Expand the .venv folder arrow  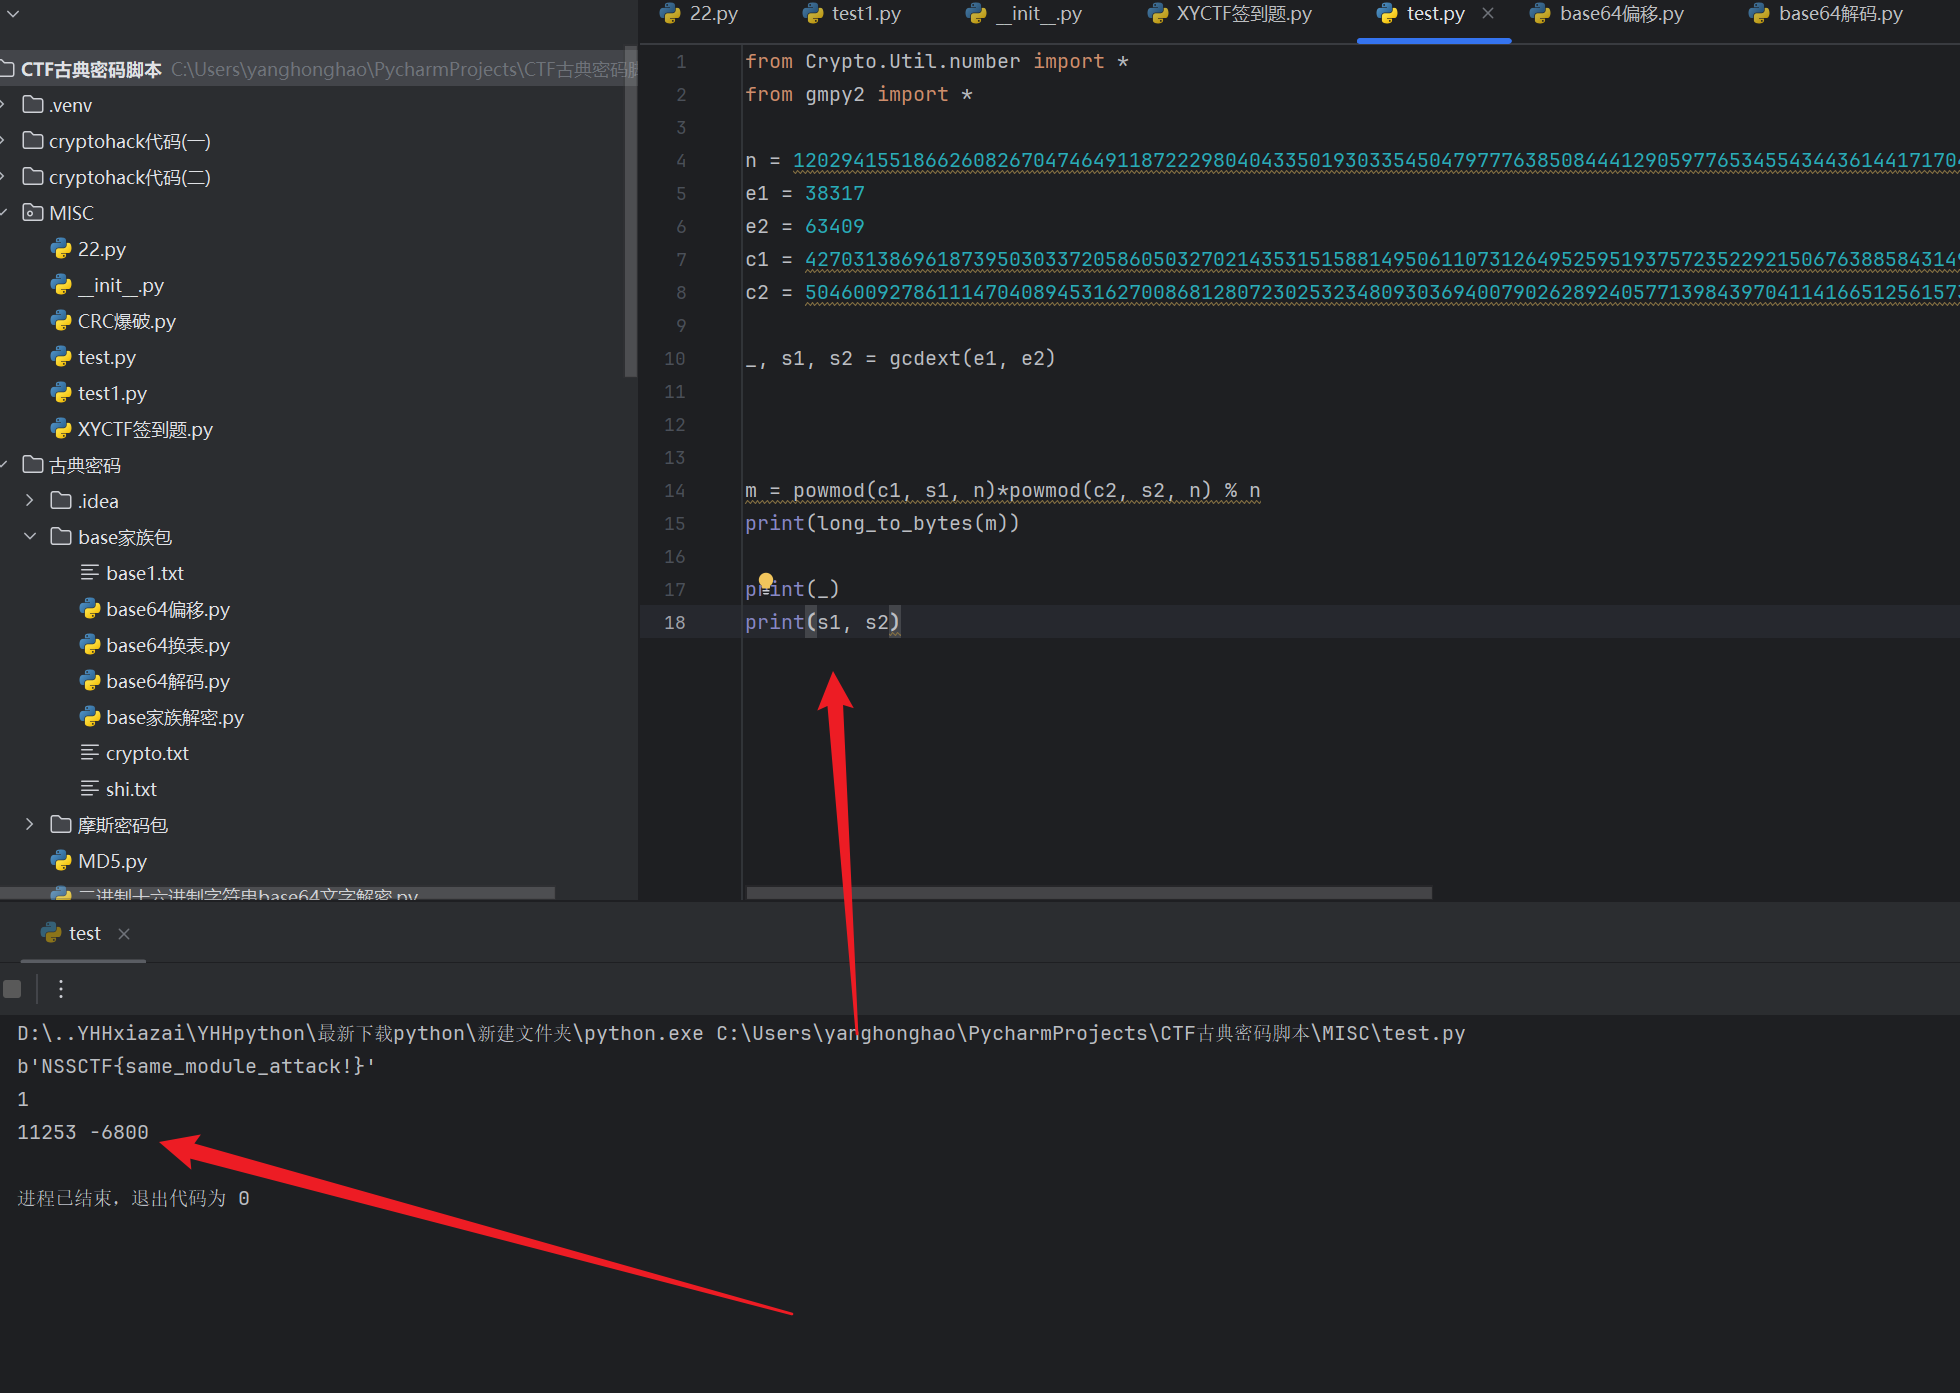click(x=4, y=105)
